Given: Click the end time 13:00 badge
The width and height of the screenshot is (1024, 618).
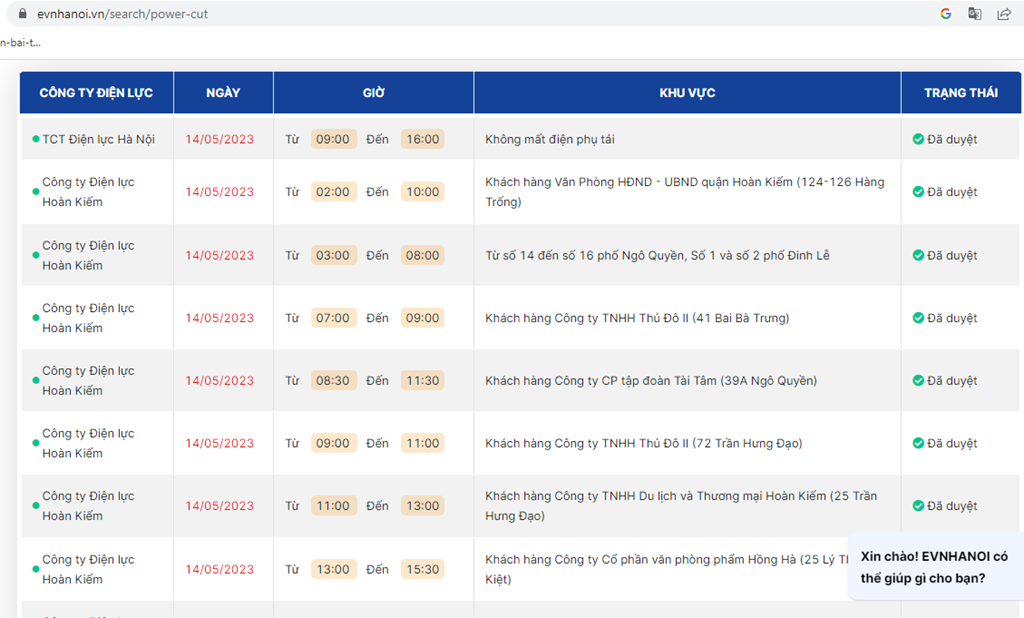Looking at the screenshot, I should (423, 506).
